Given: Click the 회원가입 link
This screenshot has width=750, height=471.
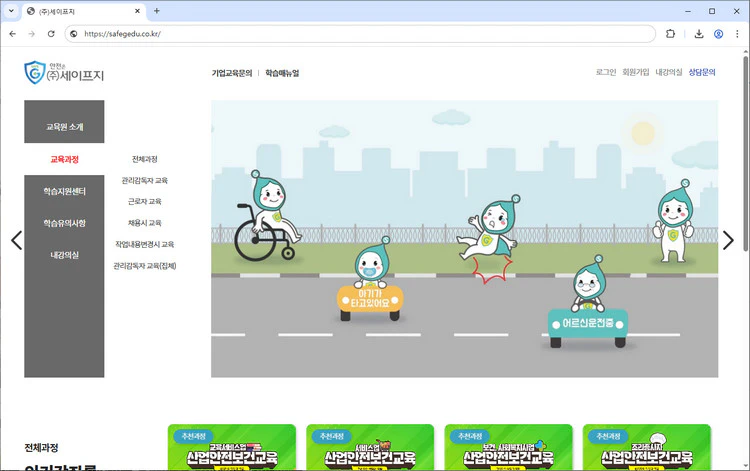Looking at the screenshot, I should tap(636, 73).
